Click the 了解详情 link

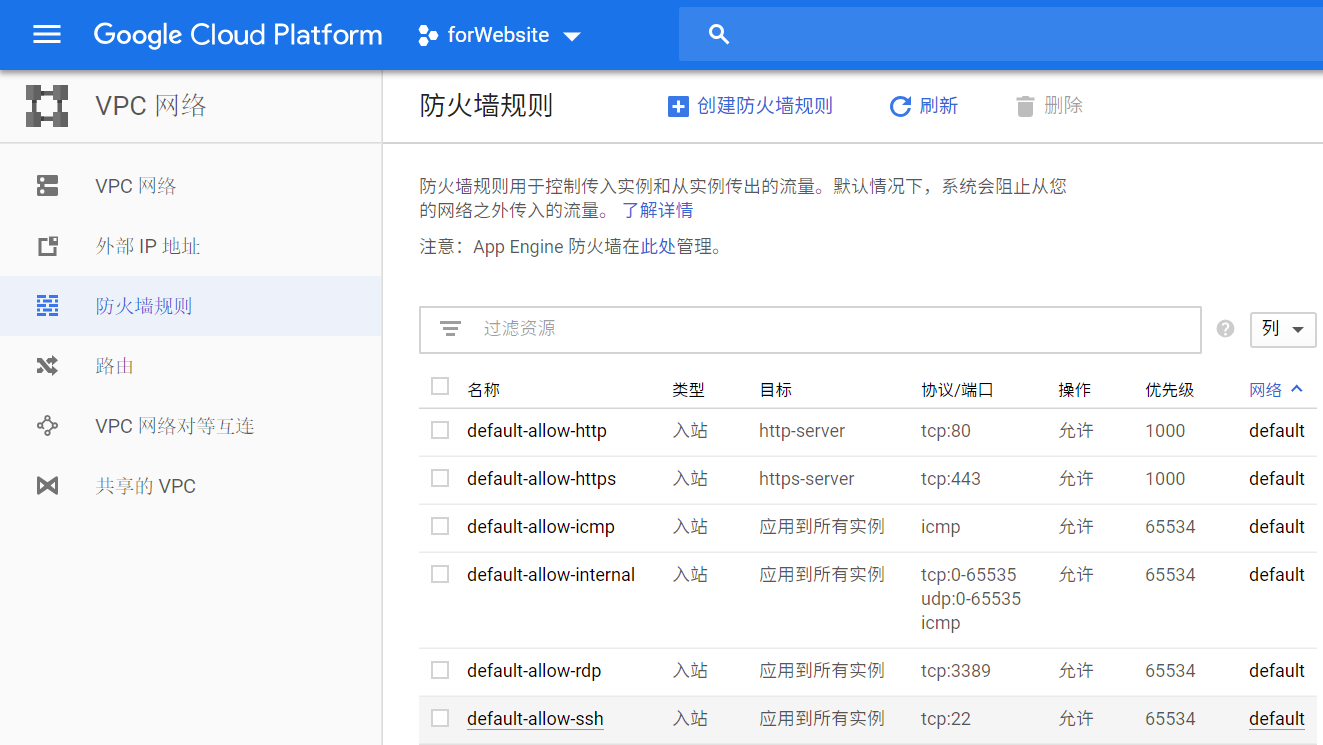coord(657,211)
